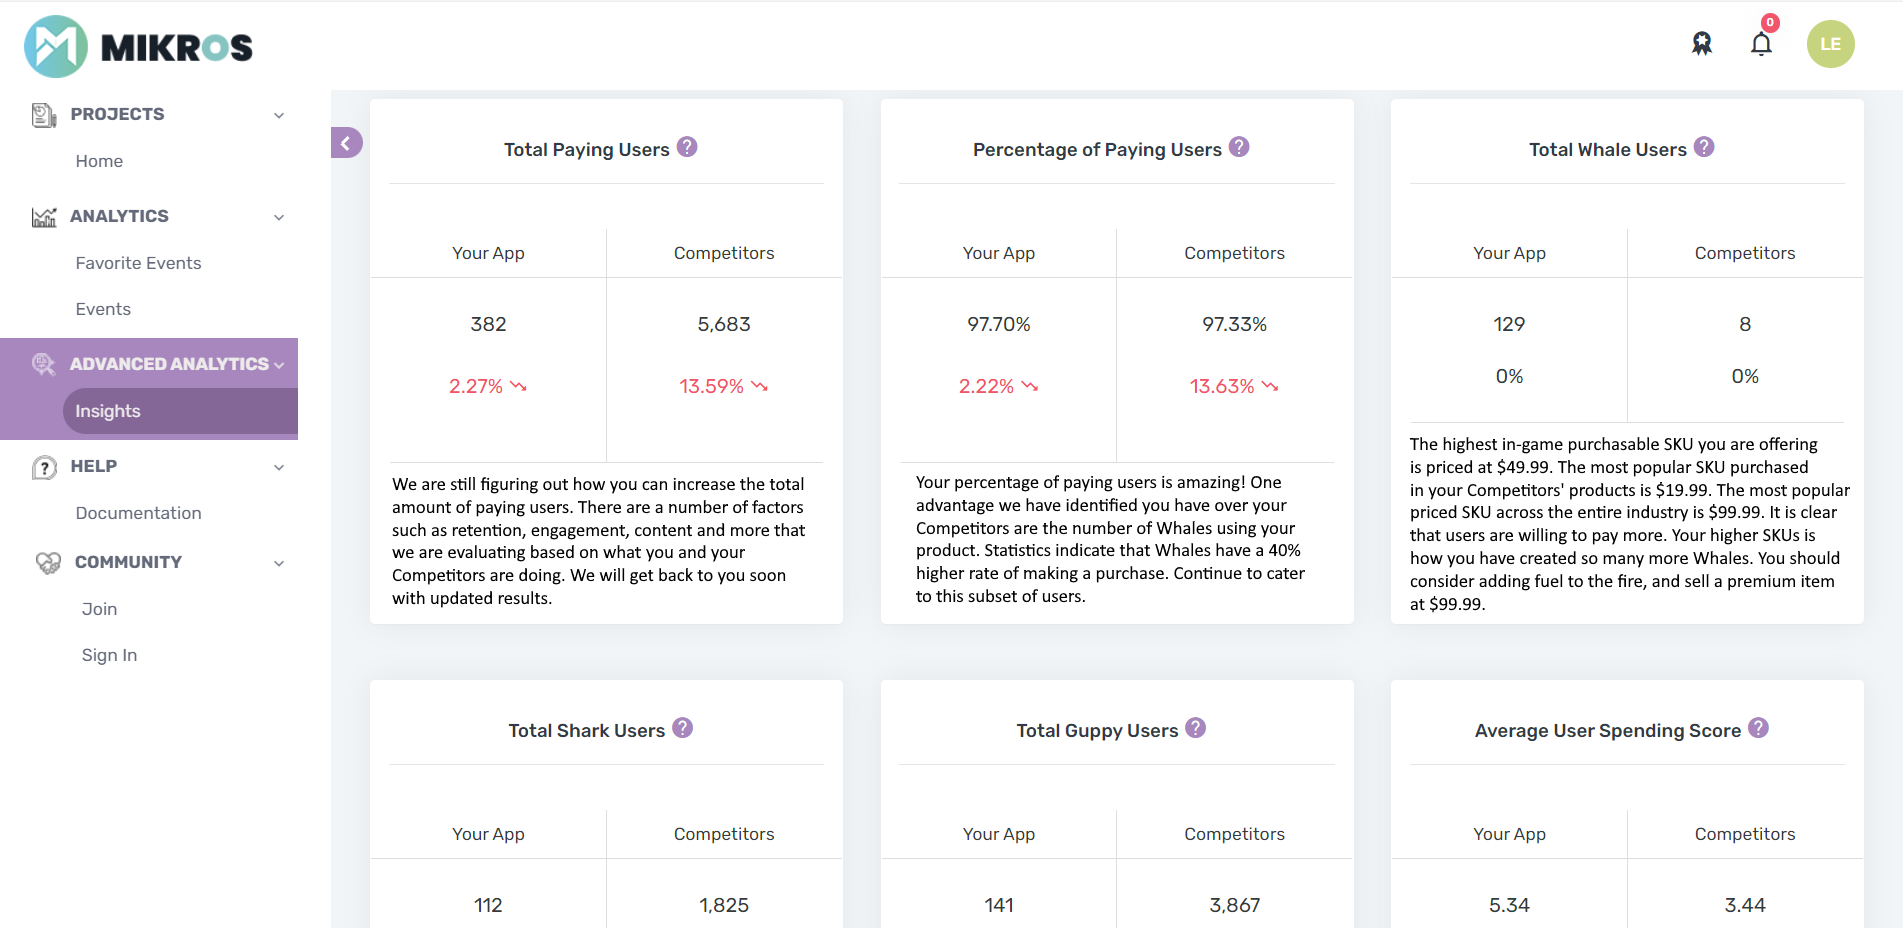Open the award ribbon badge icon
This screenshot has height=928, width=1903.
1701,43
